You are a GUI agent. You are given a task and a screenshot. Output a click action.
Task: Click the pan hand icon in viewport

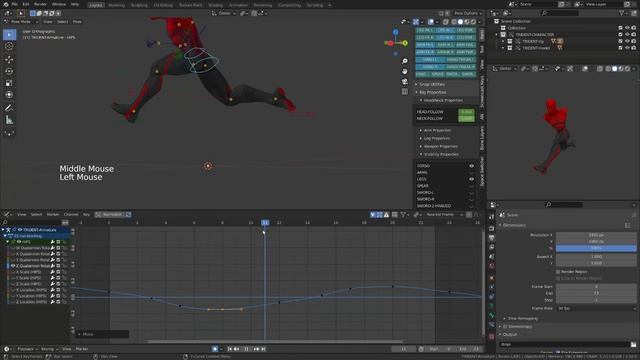coord(404,71)
